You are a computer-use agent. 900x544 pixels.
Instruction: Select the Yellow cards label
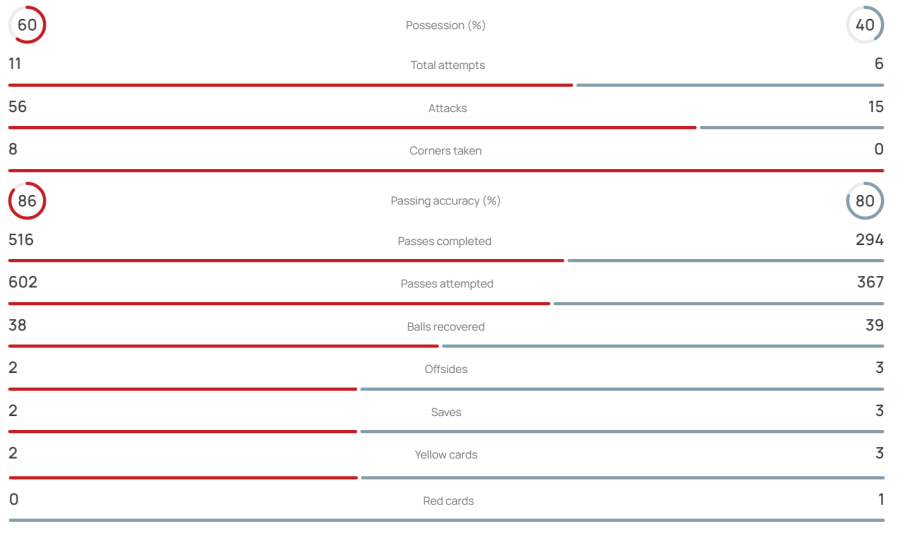446,454
